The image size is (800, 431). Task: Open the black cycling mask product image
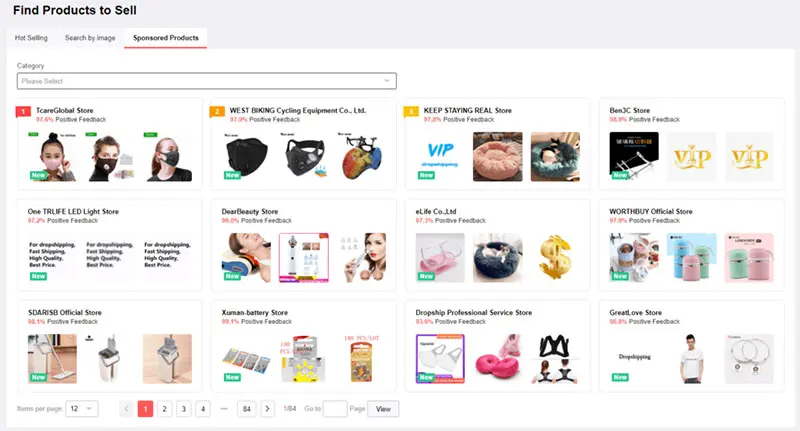246,157
